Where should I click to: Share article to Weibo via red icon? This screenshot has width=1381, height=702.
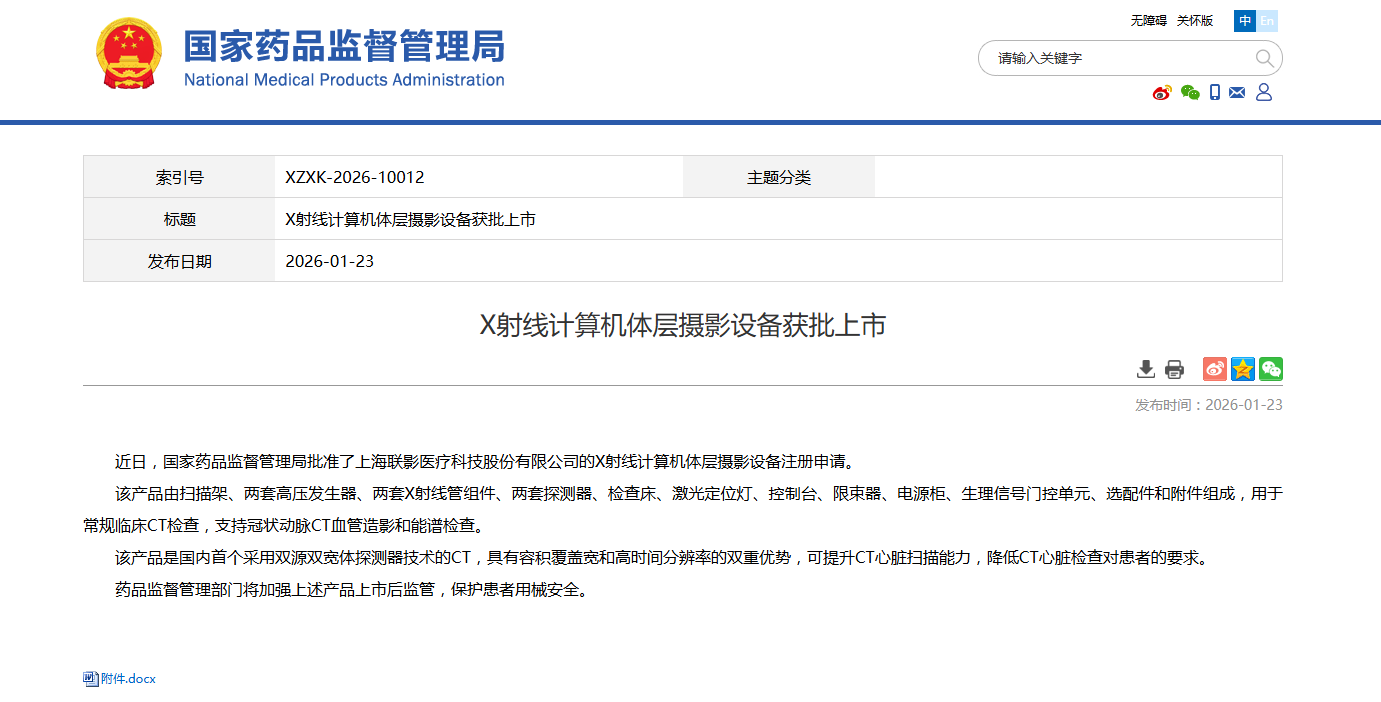coord(1214,369)
